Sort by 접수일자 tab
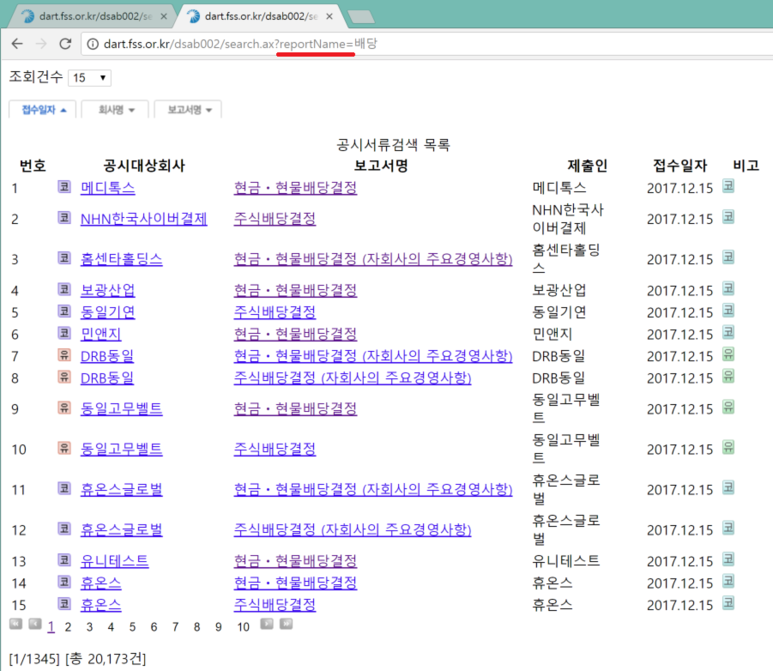The height and width of the screenshot is (671, 773). point(43,109)
